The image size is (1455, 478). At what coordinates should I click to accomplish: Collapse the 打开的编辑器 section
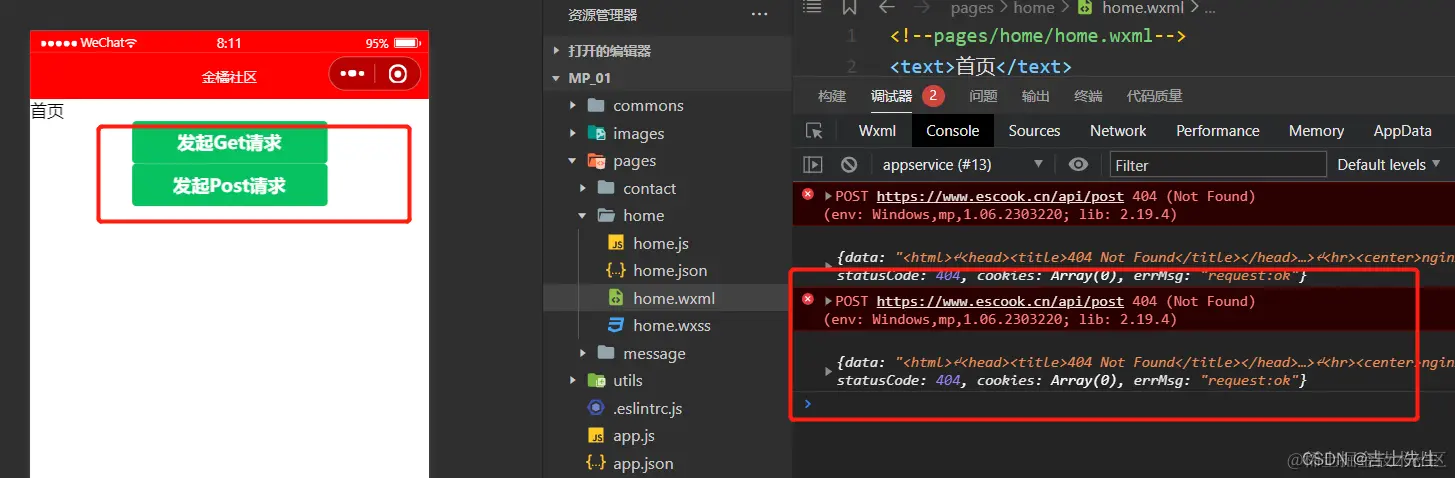(557, 50)
